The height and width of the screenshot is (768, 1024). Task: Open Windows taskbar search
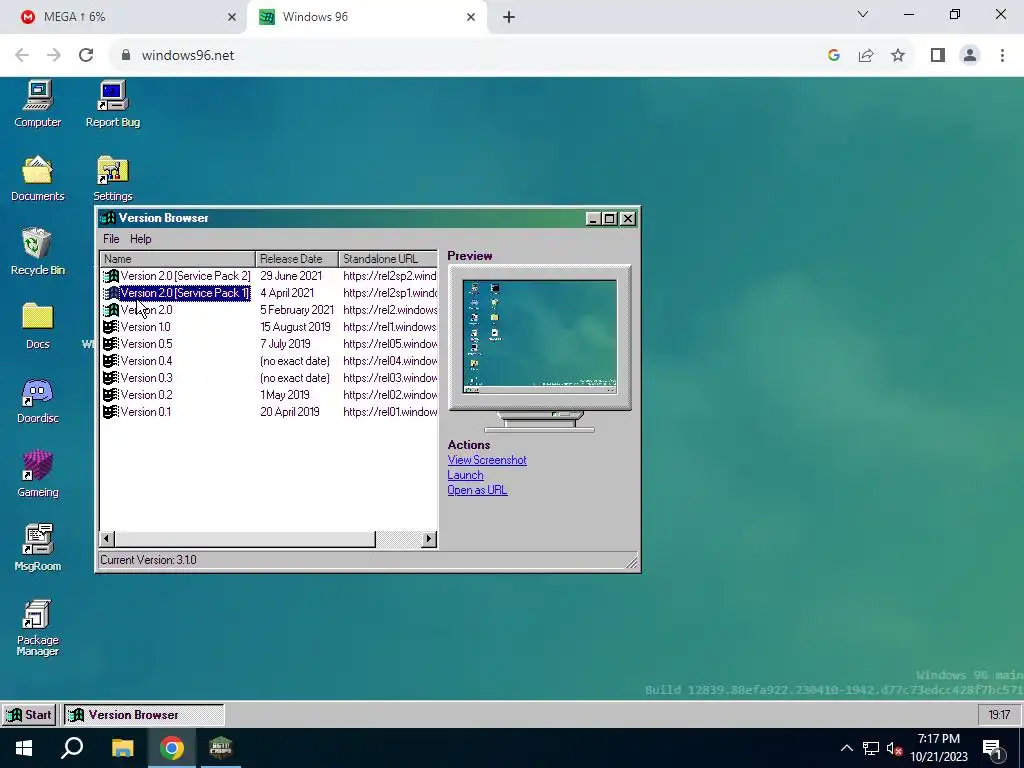(x=72, y=748)
